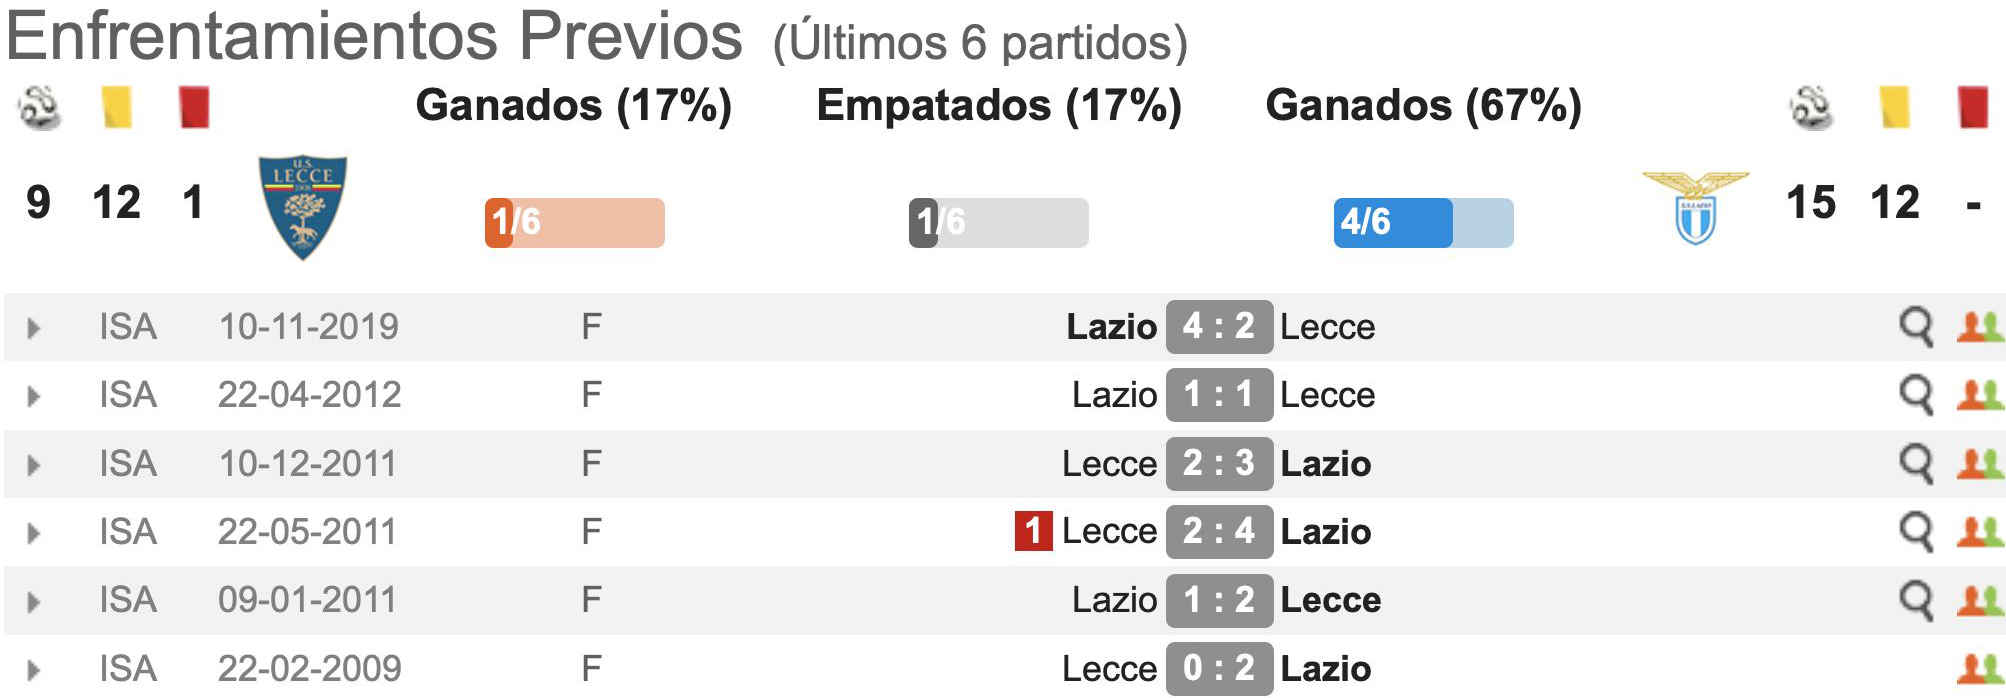Expand the 10-12-2011 match row

point(33,465)
